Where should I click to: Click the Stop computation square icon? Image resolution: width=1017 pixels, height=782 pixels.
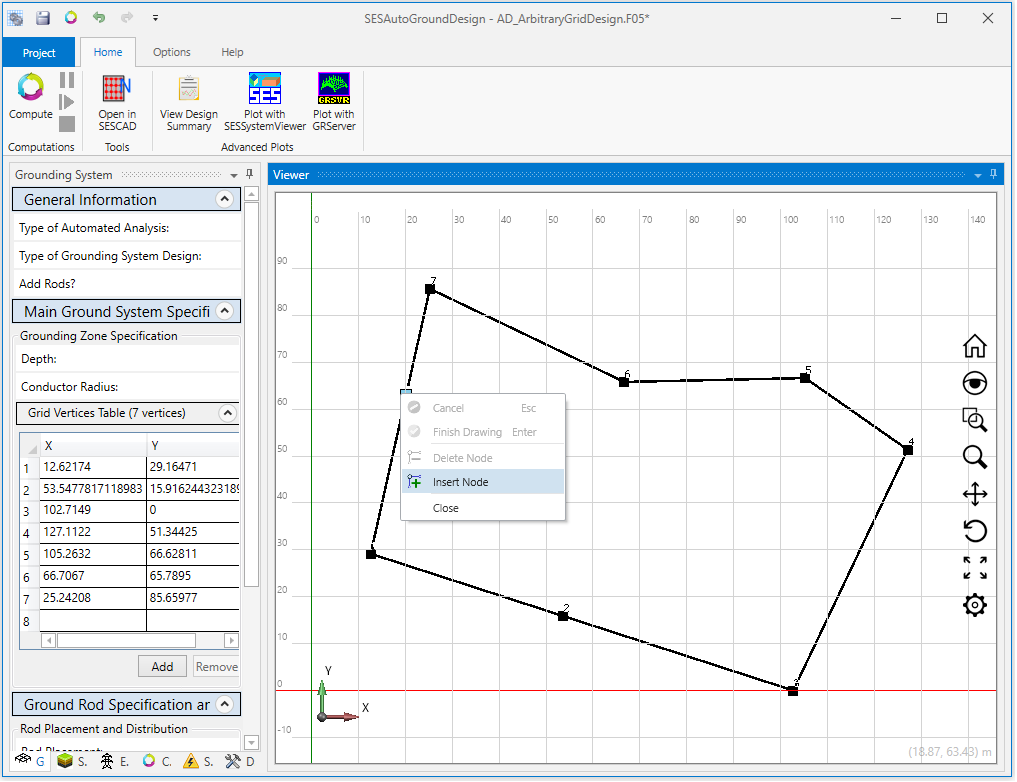tap(67, 124)
